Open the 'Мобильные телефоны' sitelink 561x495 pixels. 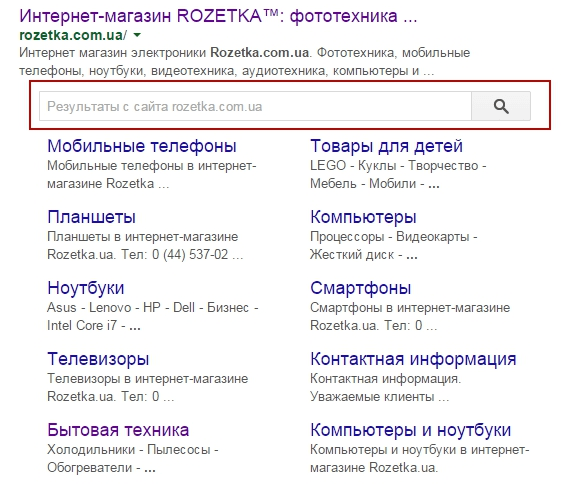[142, 146]
